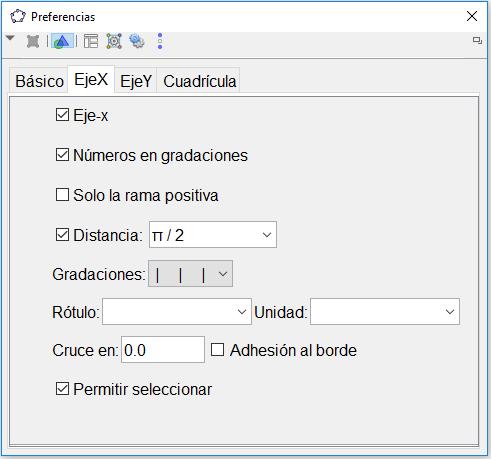
Task: Enable Solo la rama positiva
Action: (x=62, y=195)
